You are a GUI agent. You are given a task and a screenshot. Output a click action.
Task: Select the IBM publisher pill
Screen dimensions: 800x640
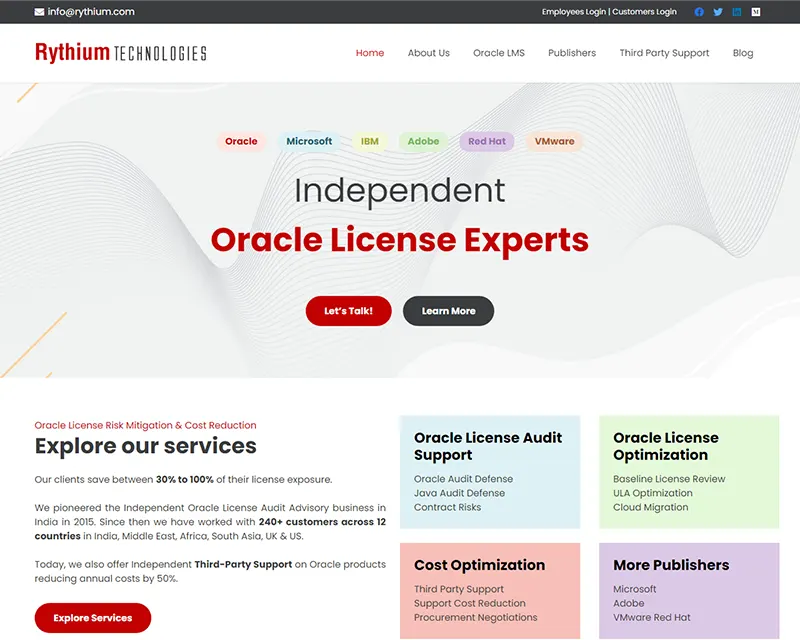[370, 141]
